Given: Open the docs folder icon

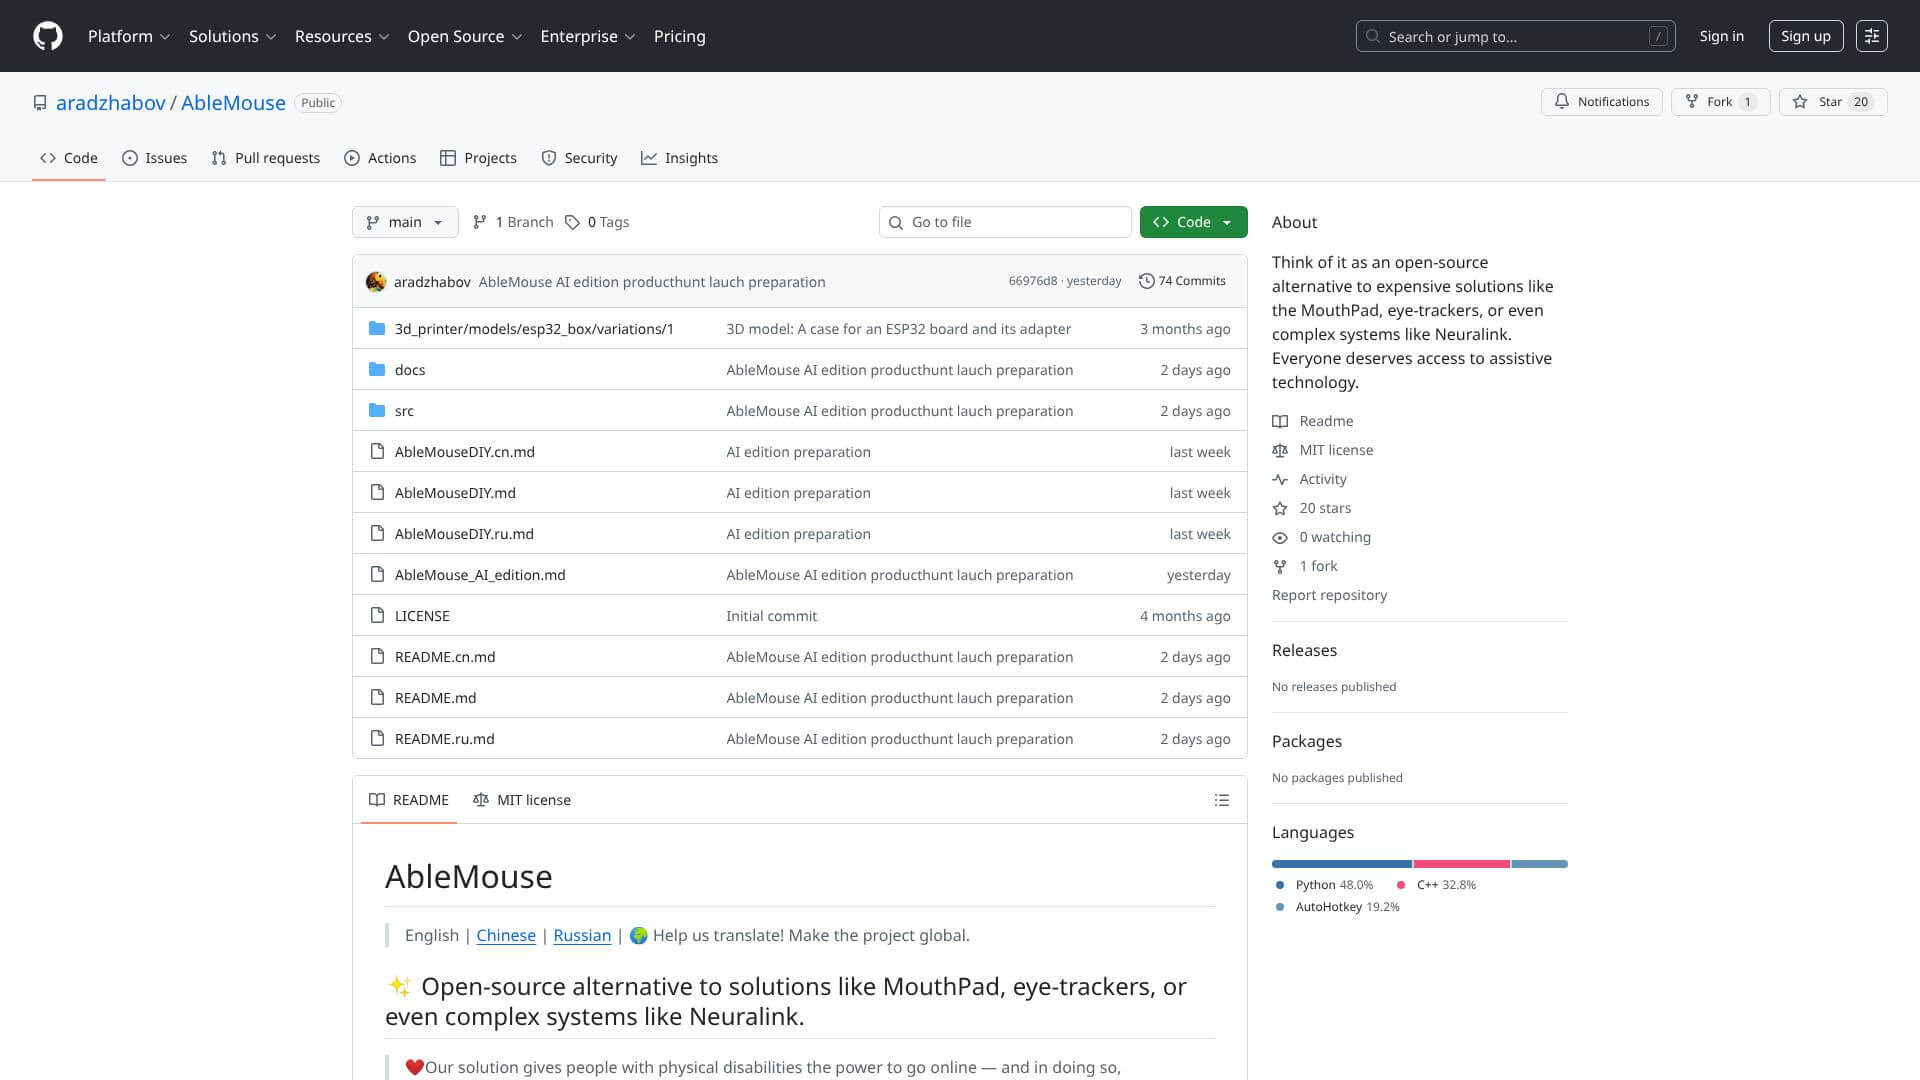Looking at the screenshot, I should 377,370.
